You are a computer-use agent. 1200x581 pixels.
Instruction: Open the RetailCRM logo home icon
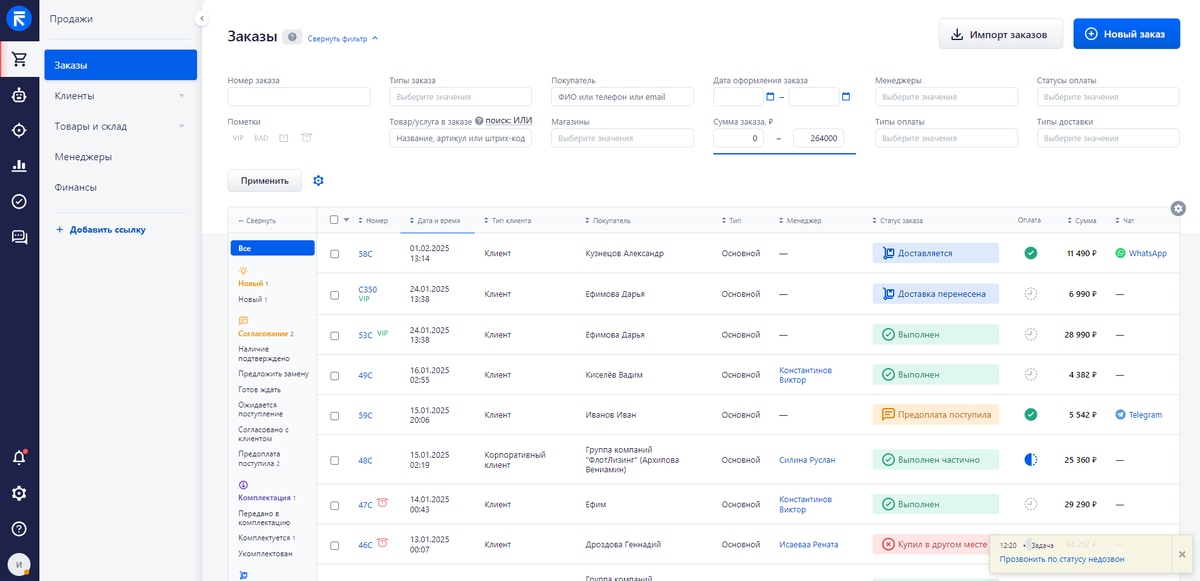19,18
